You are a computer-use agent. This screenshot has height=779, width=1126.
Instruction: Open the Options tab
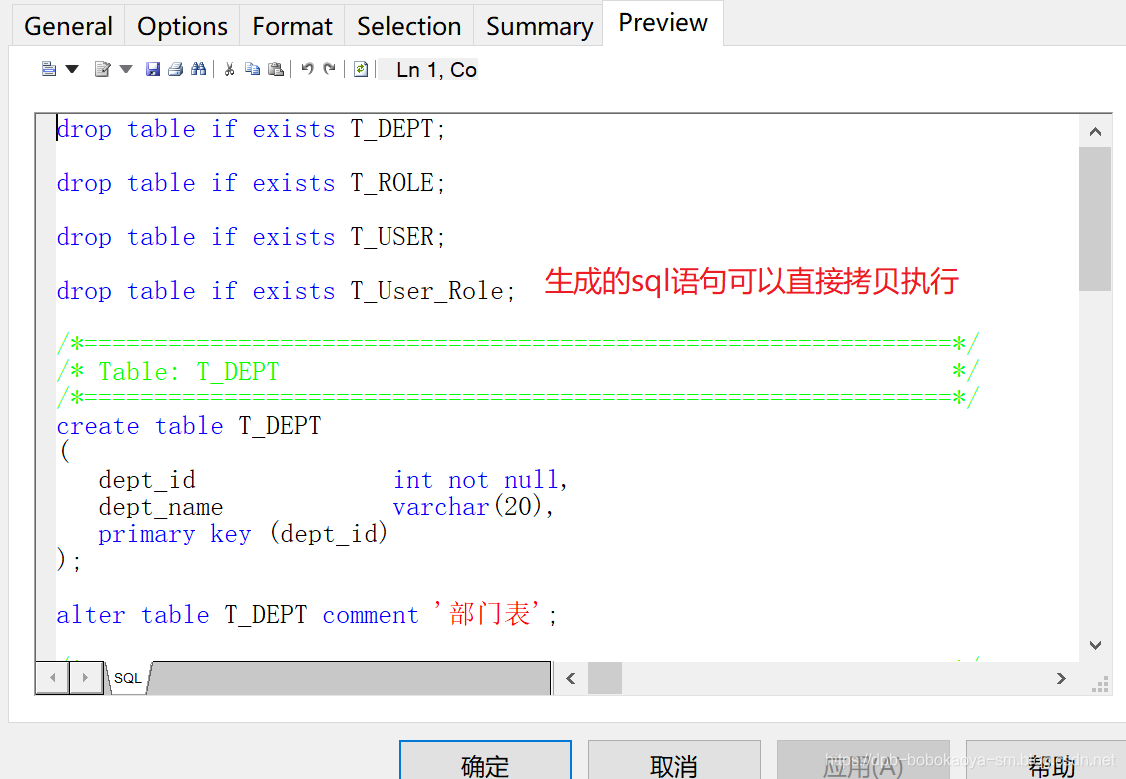(182, 26)
